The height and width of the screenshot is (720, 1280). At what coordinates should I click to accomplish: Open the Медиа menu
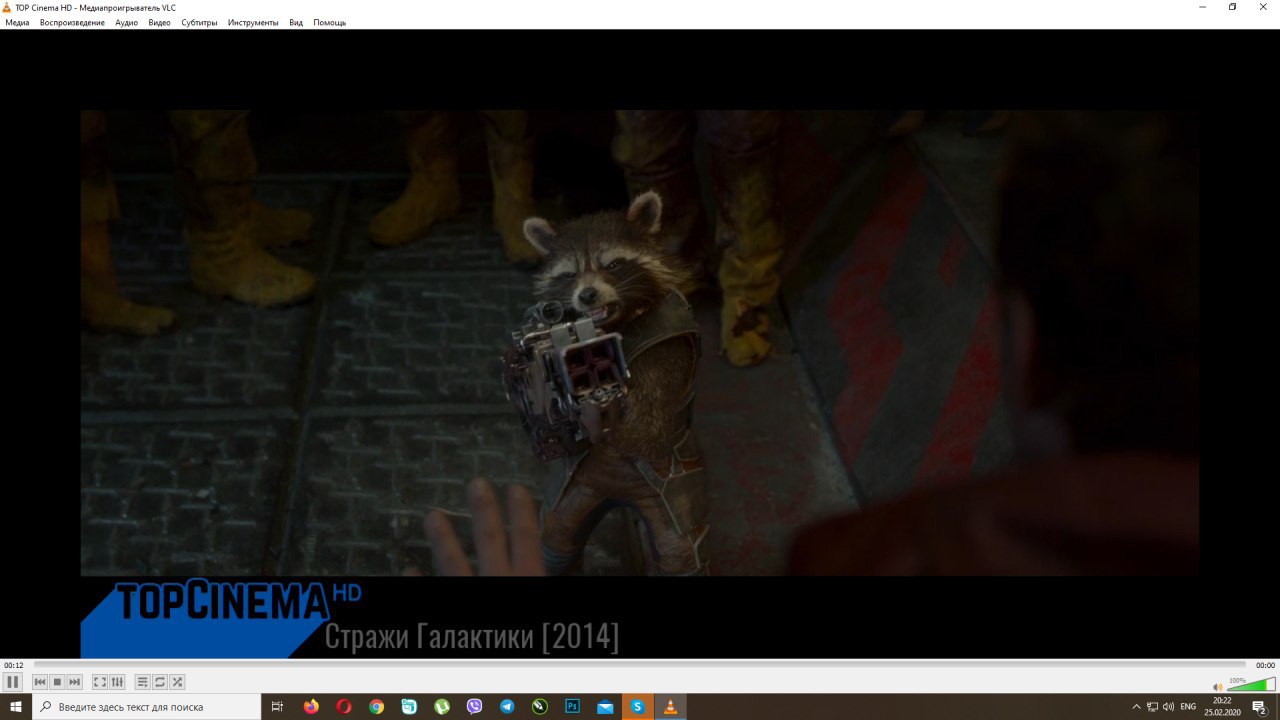pyautogui.click(x=17, y=22)
